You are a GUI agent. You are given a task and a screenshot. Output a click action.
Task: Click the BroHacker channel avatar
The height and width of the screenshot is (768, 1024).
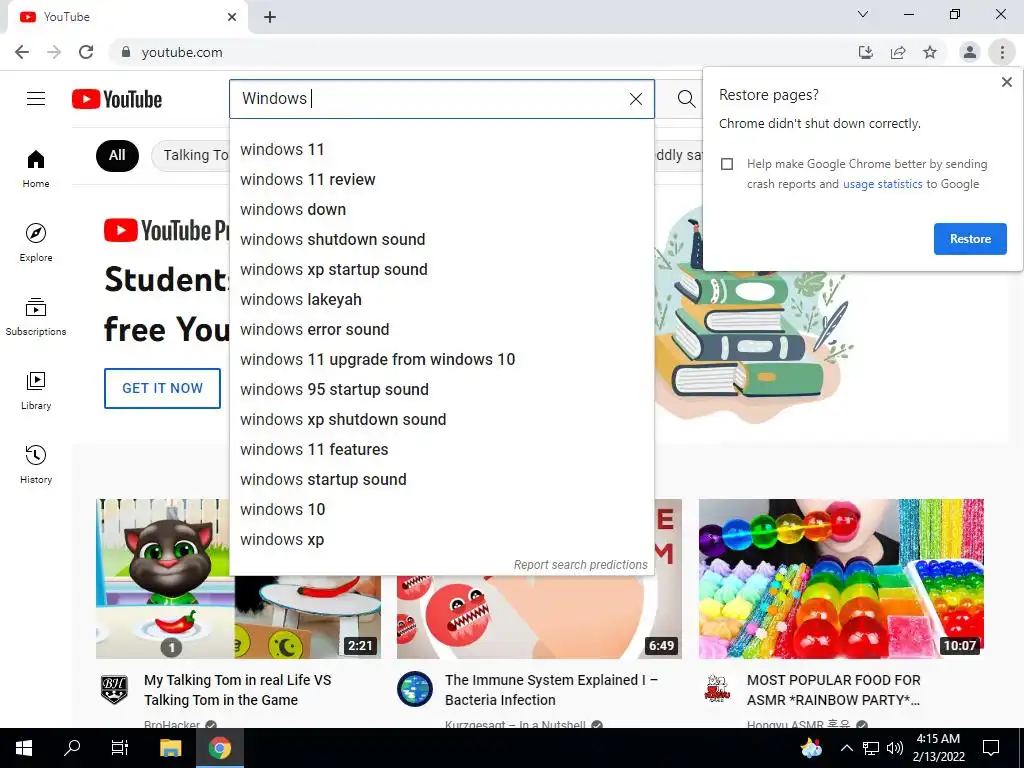pyautogui.click(x=114, y=689)
